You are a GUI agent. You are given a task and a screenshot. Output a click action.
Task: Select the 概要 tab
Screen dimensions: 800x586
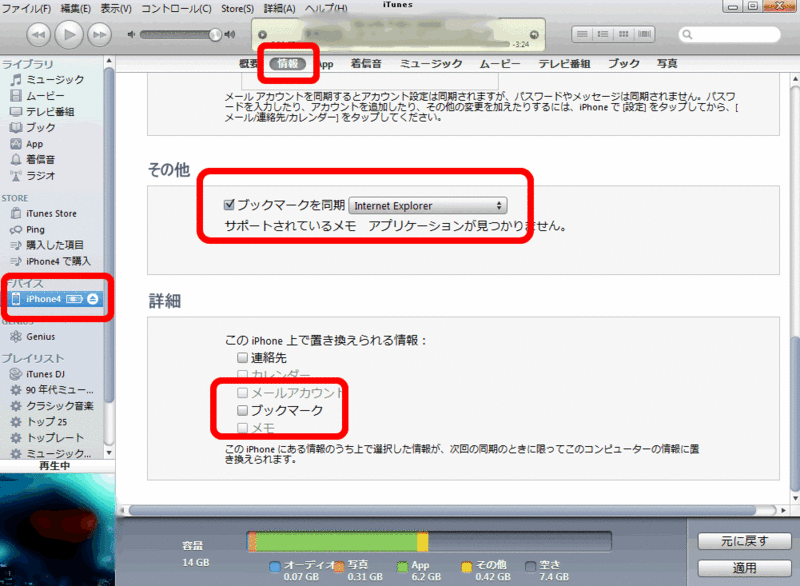tap(249, 64)
